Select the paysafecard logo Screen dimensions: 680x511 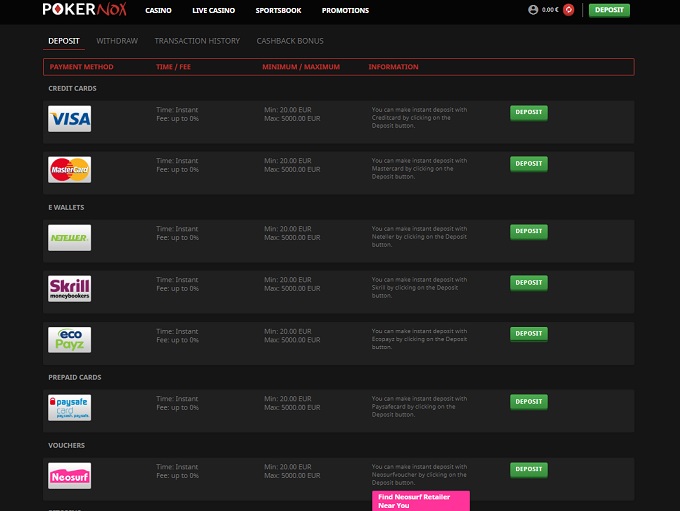point(69,407)
